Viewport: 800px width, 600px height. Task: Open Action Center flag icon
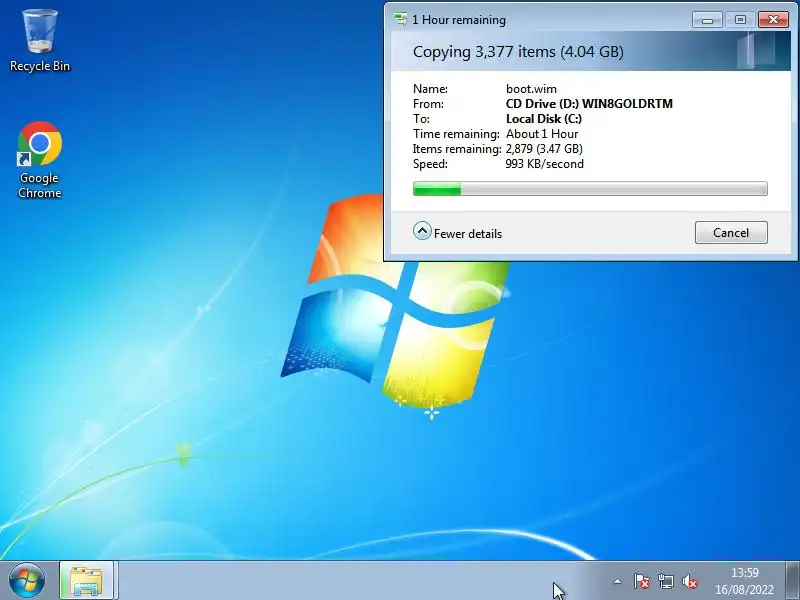[641, 581]
